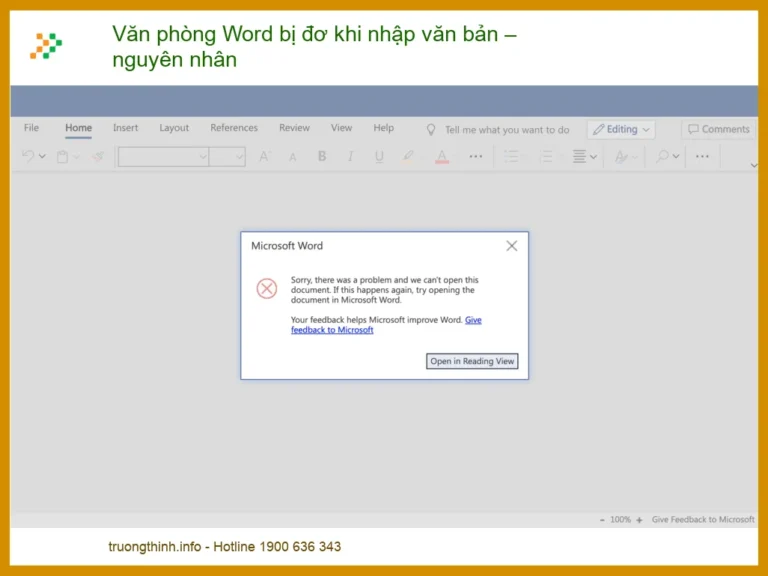768x576 pixels.
Task: Select the Format Painter icon
Action: click(x=98, y=157)
